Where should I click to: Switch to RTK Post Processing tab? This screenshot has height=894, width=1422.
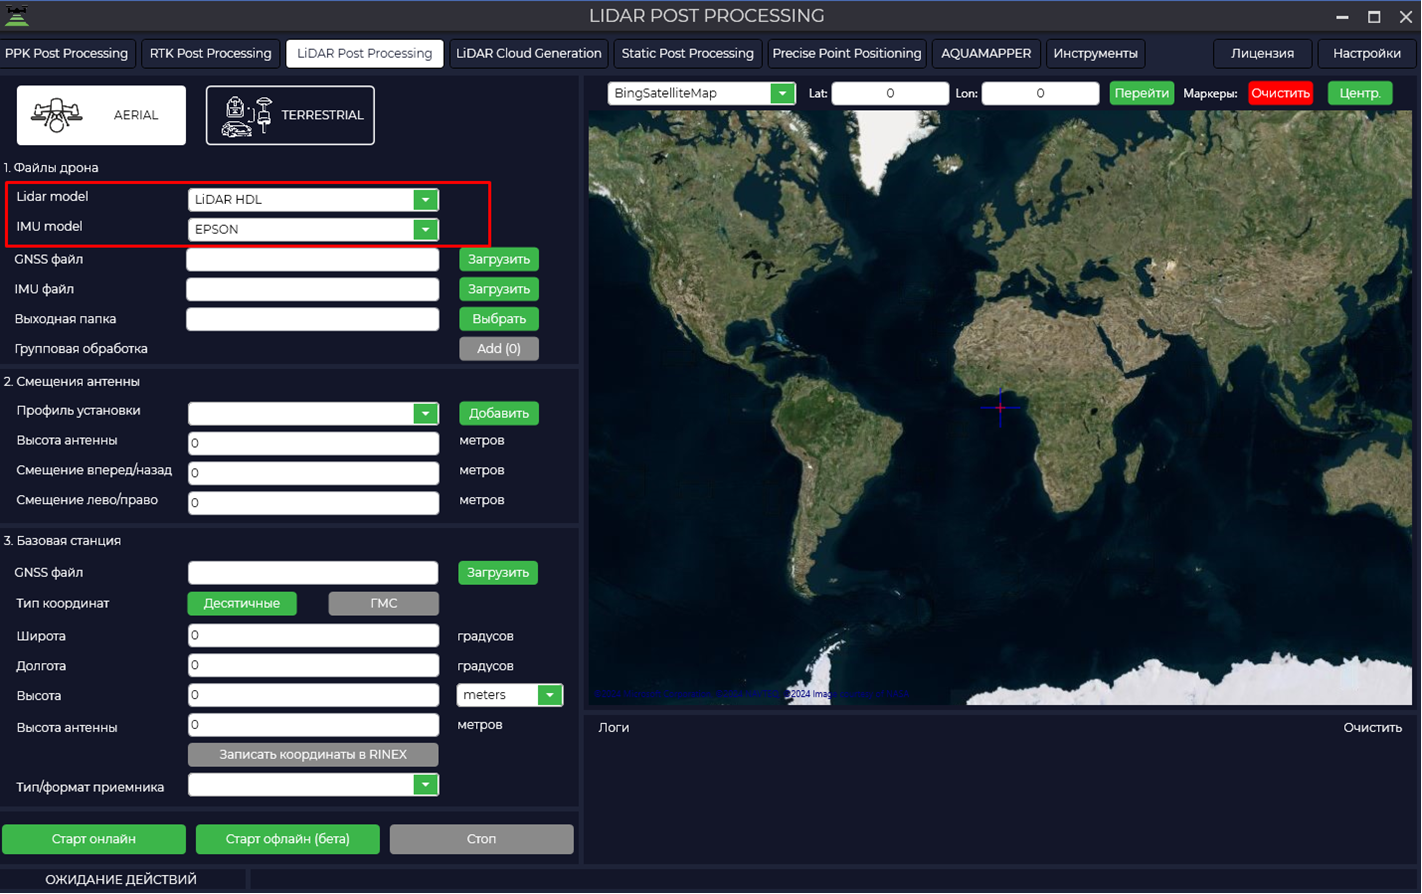click(210, 53)
